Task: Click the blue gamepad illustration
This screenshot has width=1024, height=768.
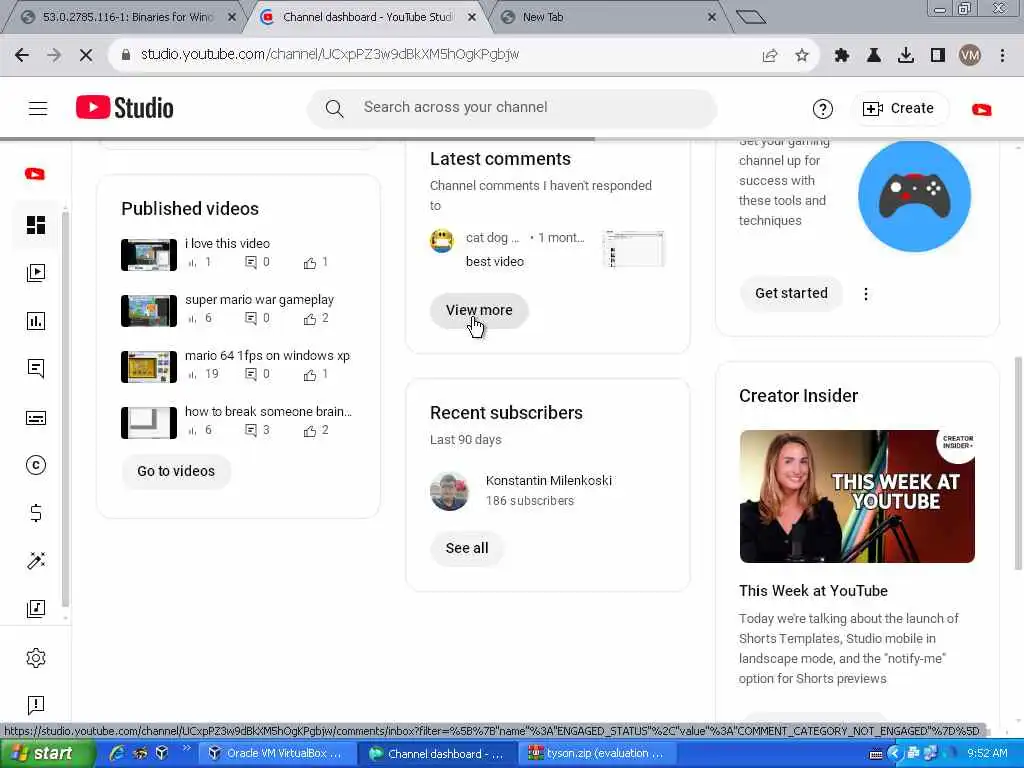Action: click(914, 196)
